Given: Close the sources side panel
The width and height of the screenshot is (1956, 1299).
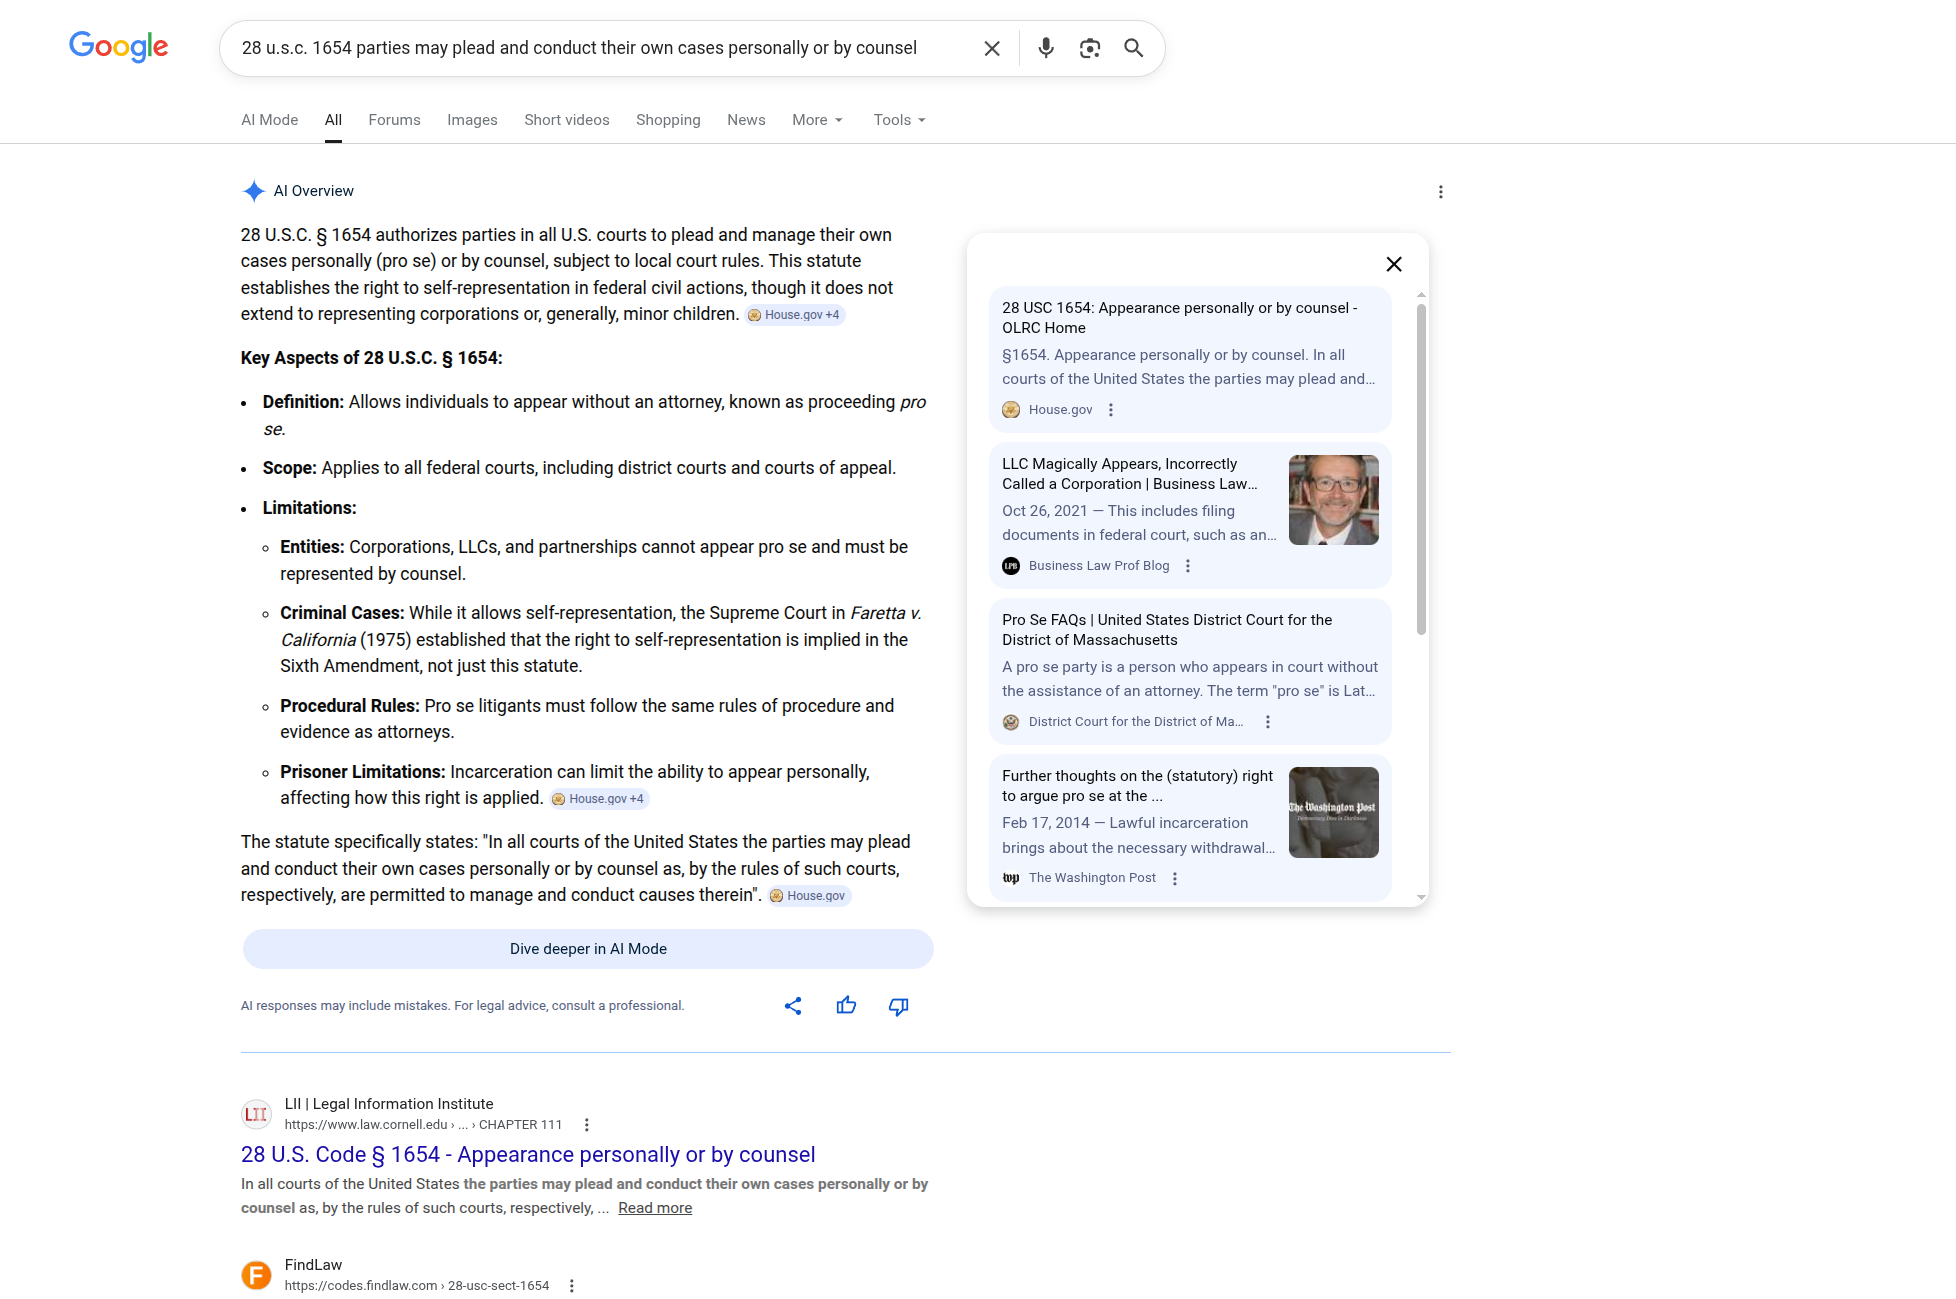Looking at the screenshot, I should click(1393, 264).
